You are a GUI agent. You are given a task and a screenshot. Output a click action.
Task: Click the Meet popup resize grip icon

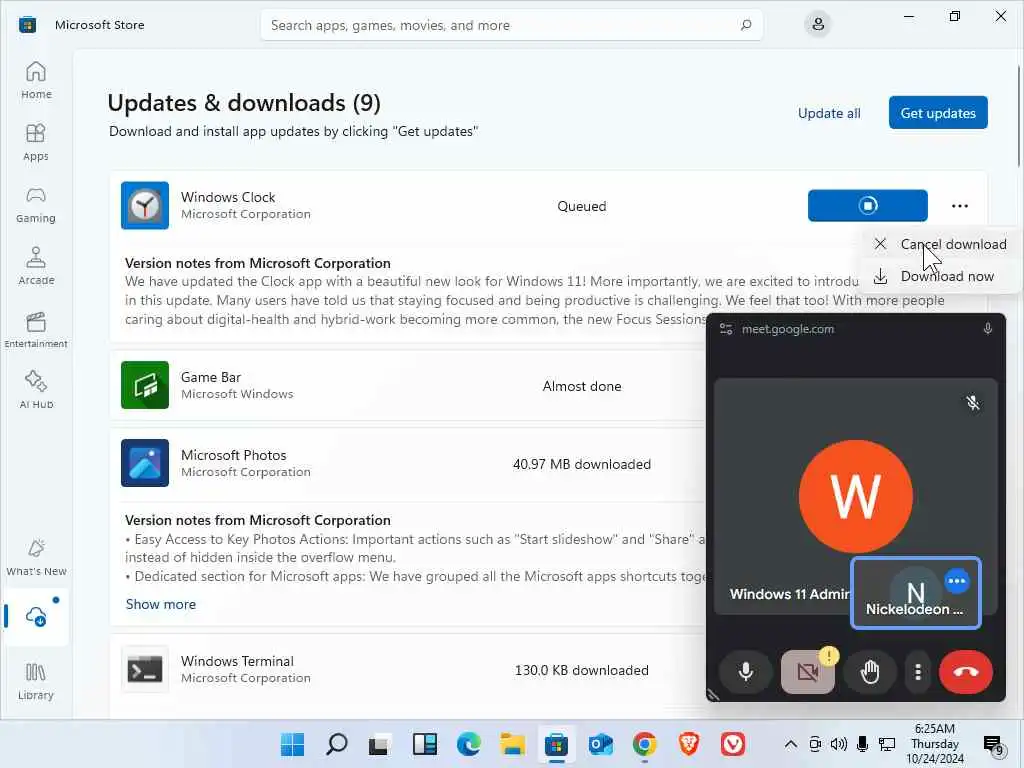click(x=714, y=695)
